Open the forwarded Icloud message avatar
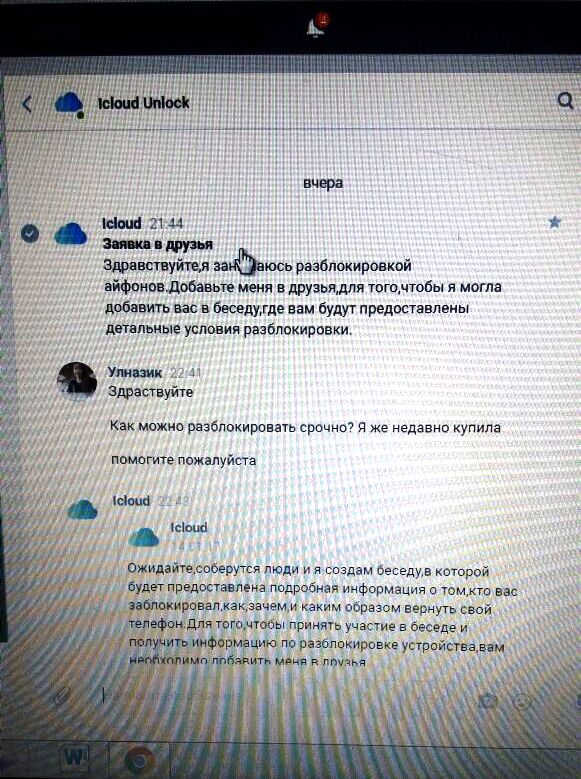 tap(143, 537)
